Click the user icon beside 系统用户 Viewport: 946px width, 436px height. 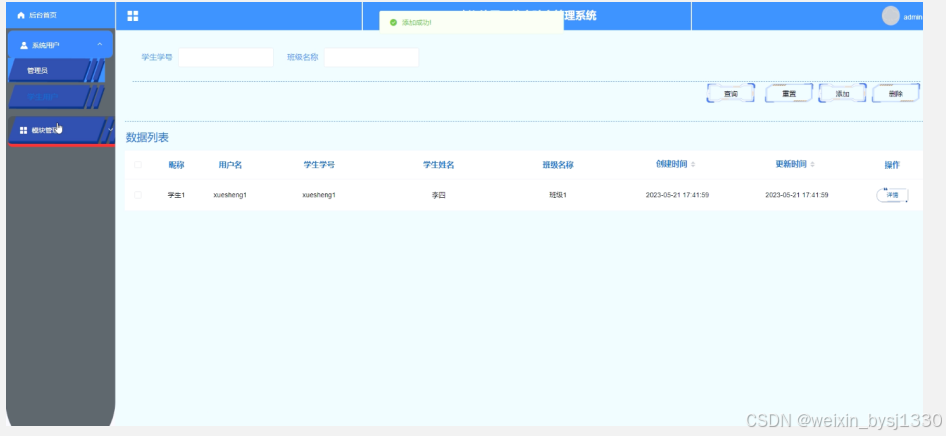click(x=24, y=45)
